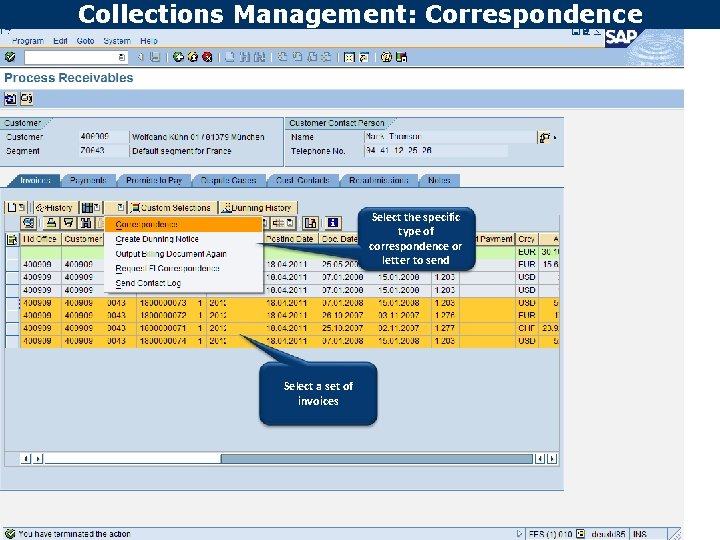The width and height of the screenshot is (720, 540).
Task: Click the Telephone No. field
Action: coord(436,151)
